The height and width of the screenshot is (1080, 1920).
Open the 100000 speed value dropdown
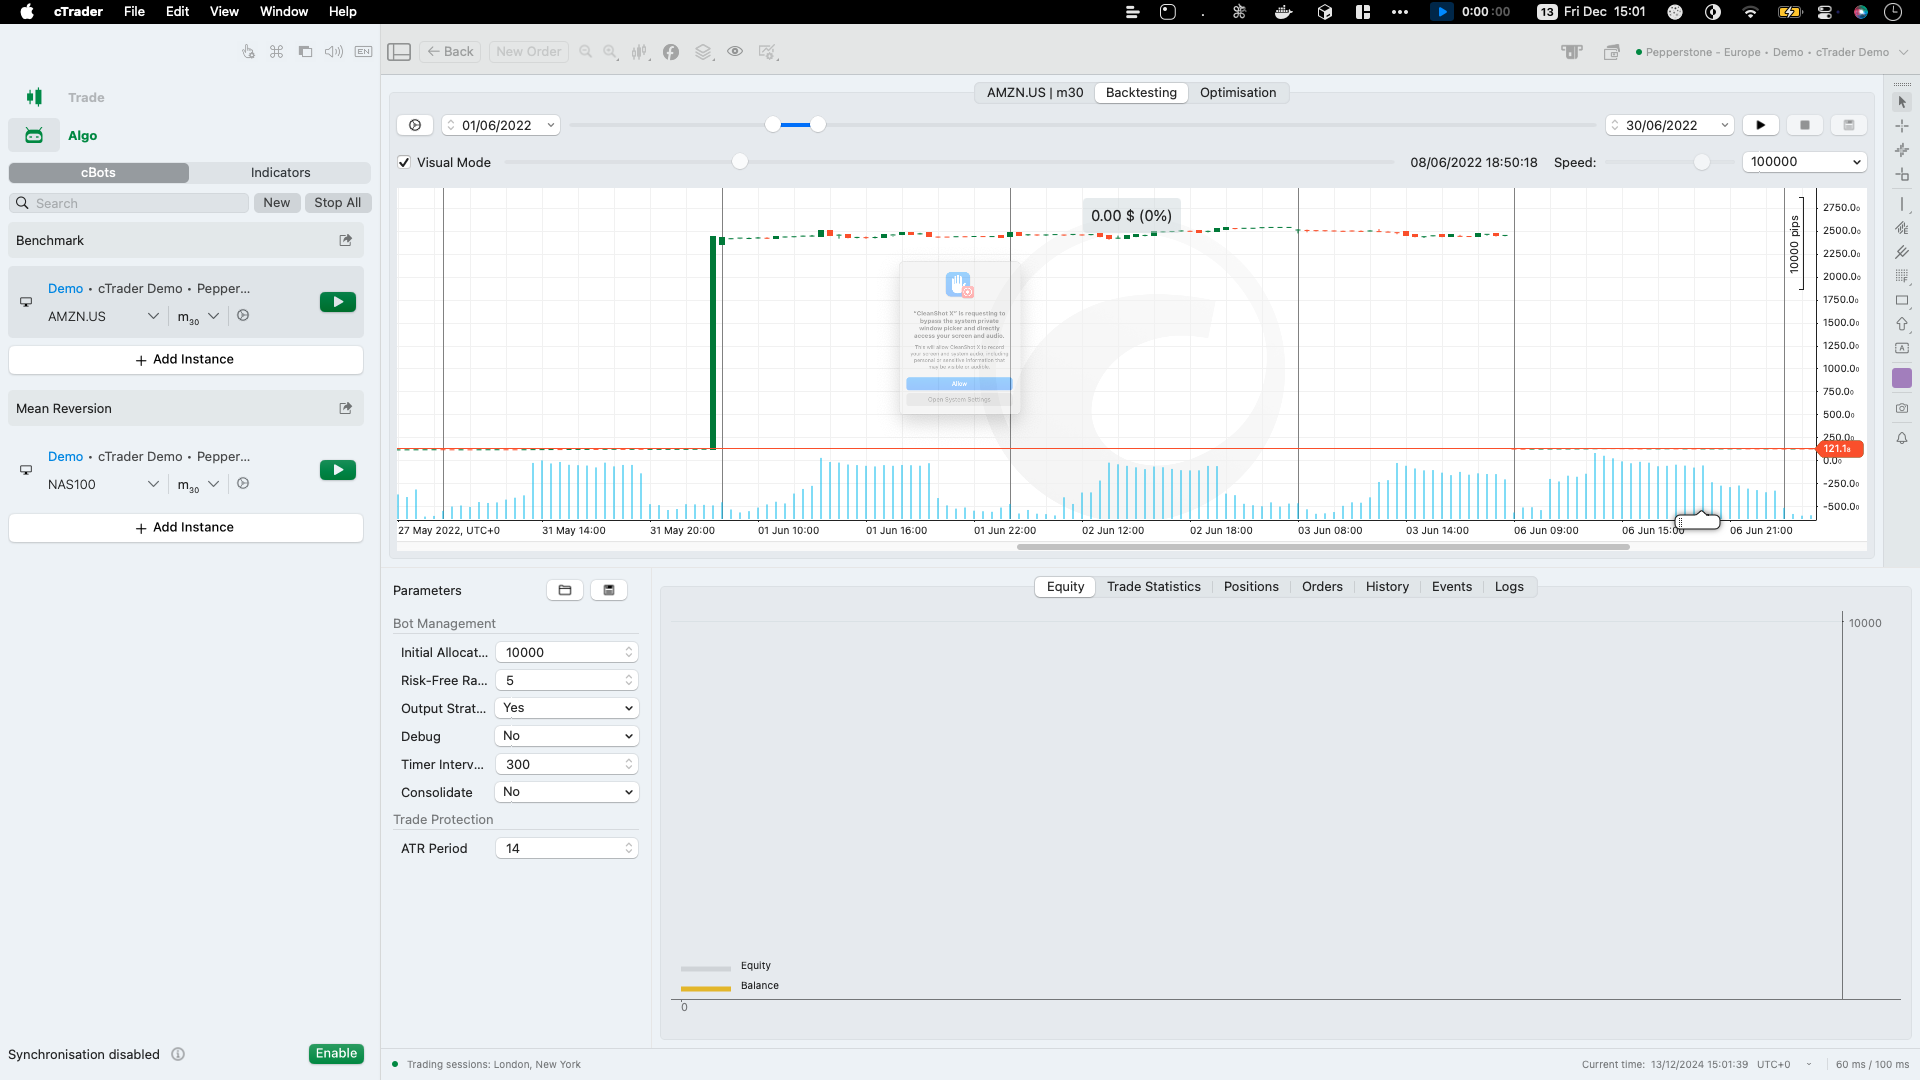coord(1806,162)
